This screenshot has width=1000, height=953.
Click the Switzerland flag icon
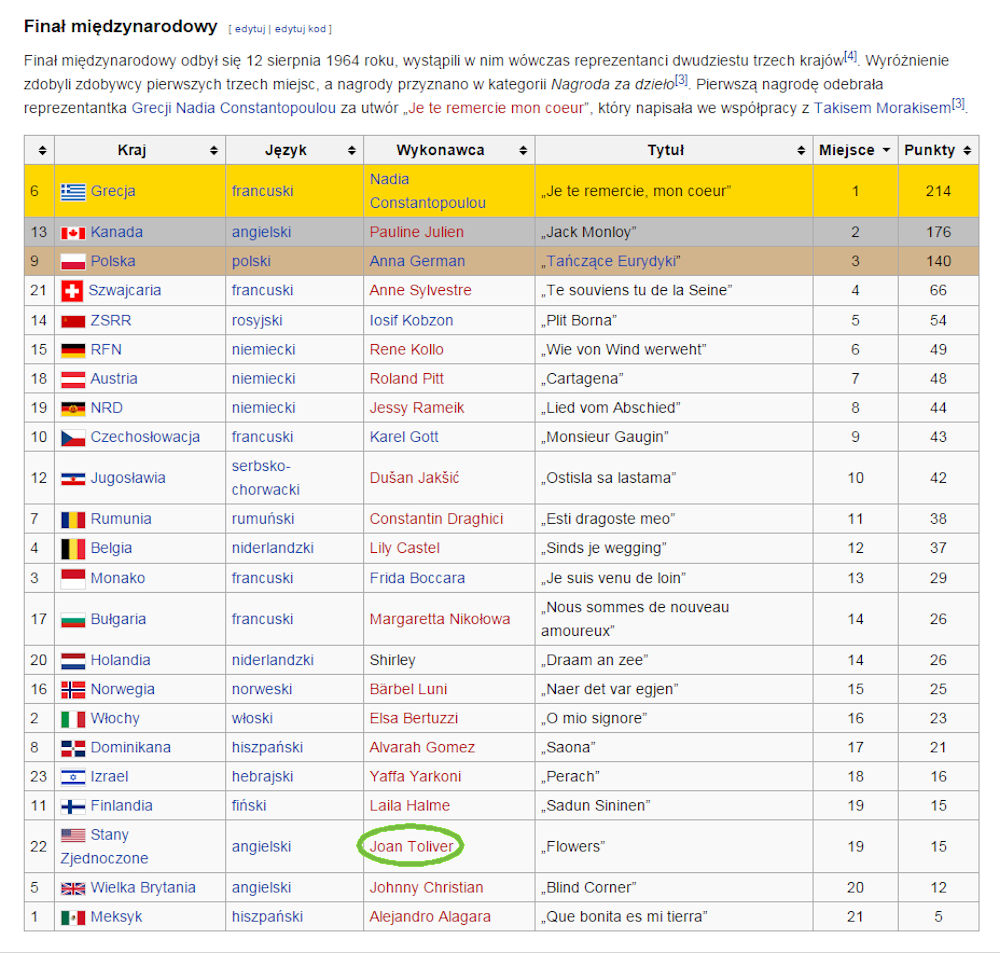click(x=71, y=291)
